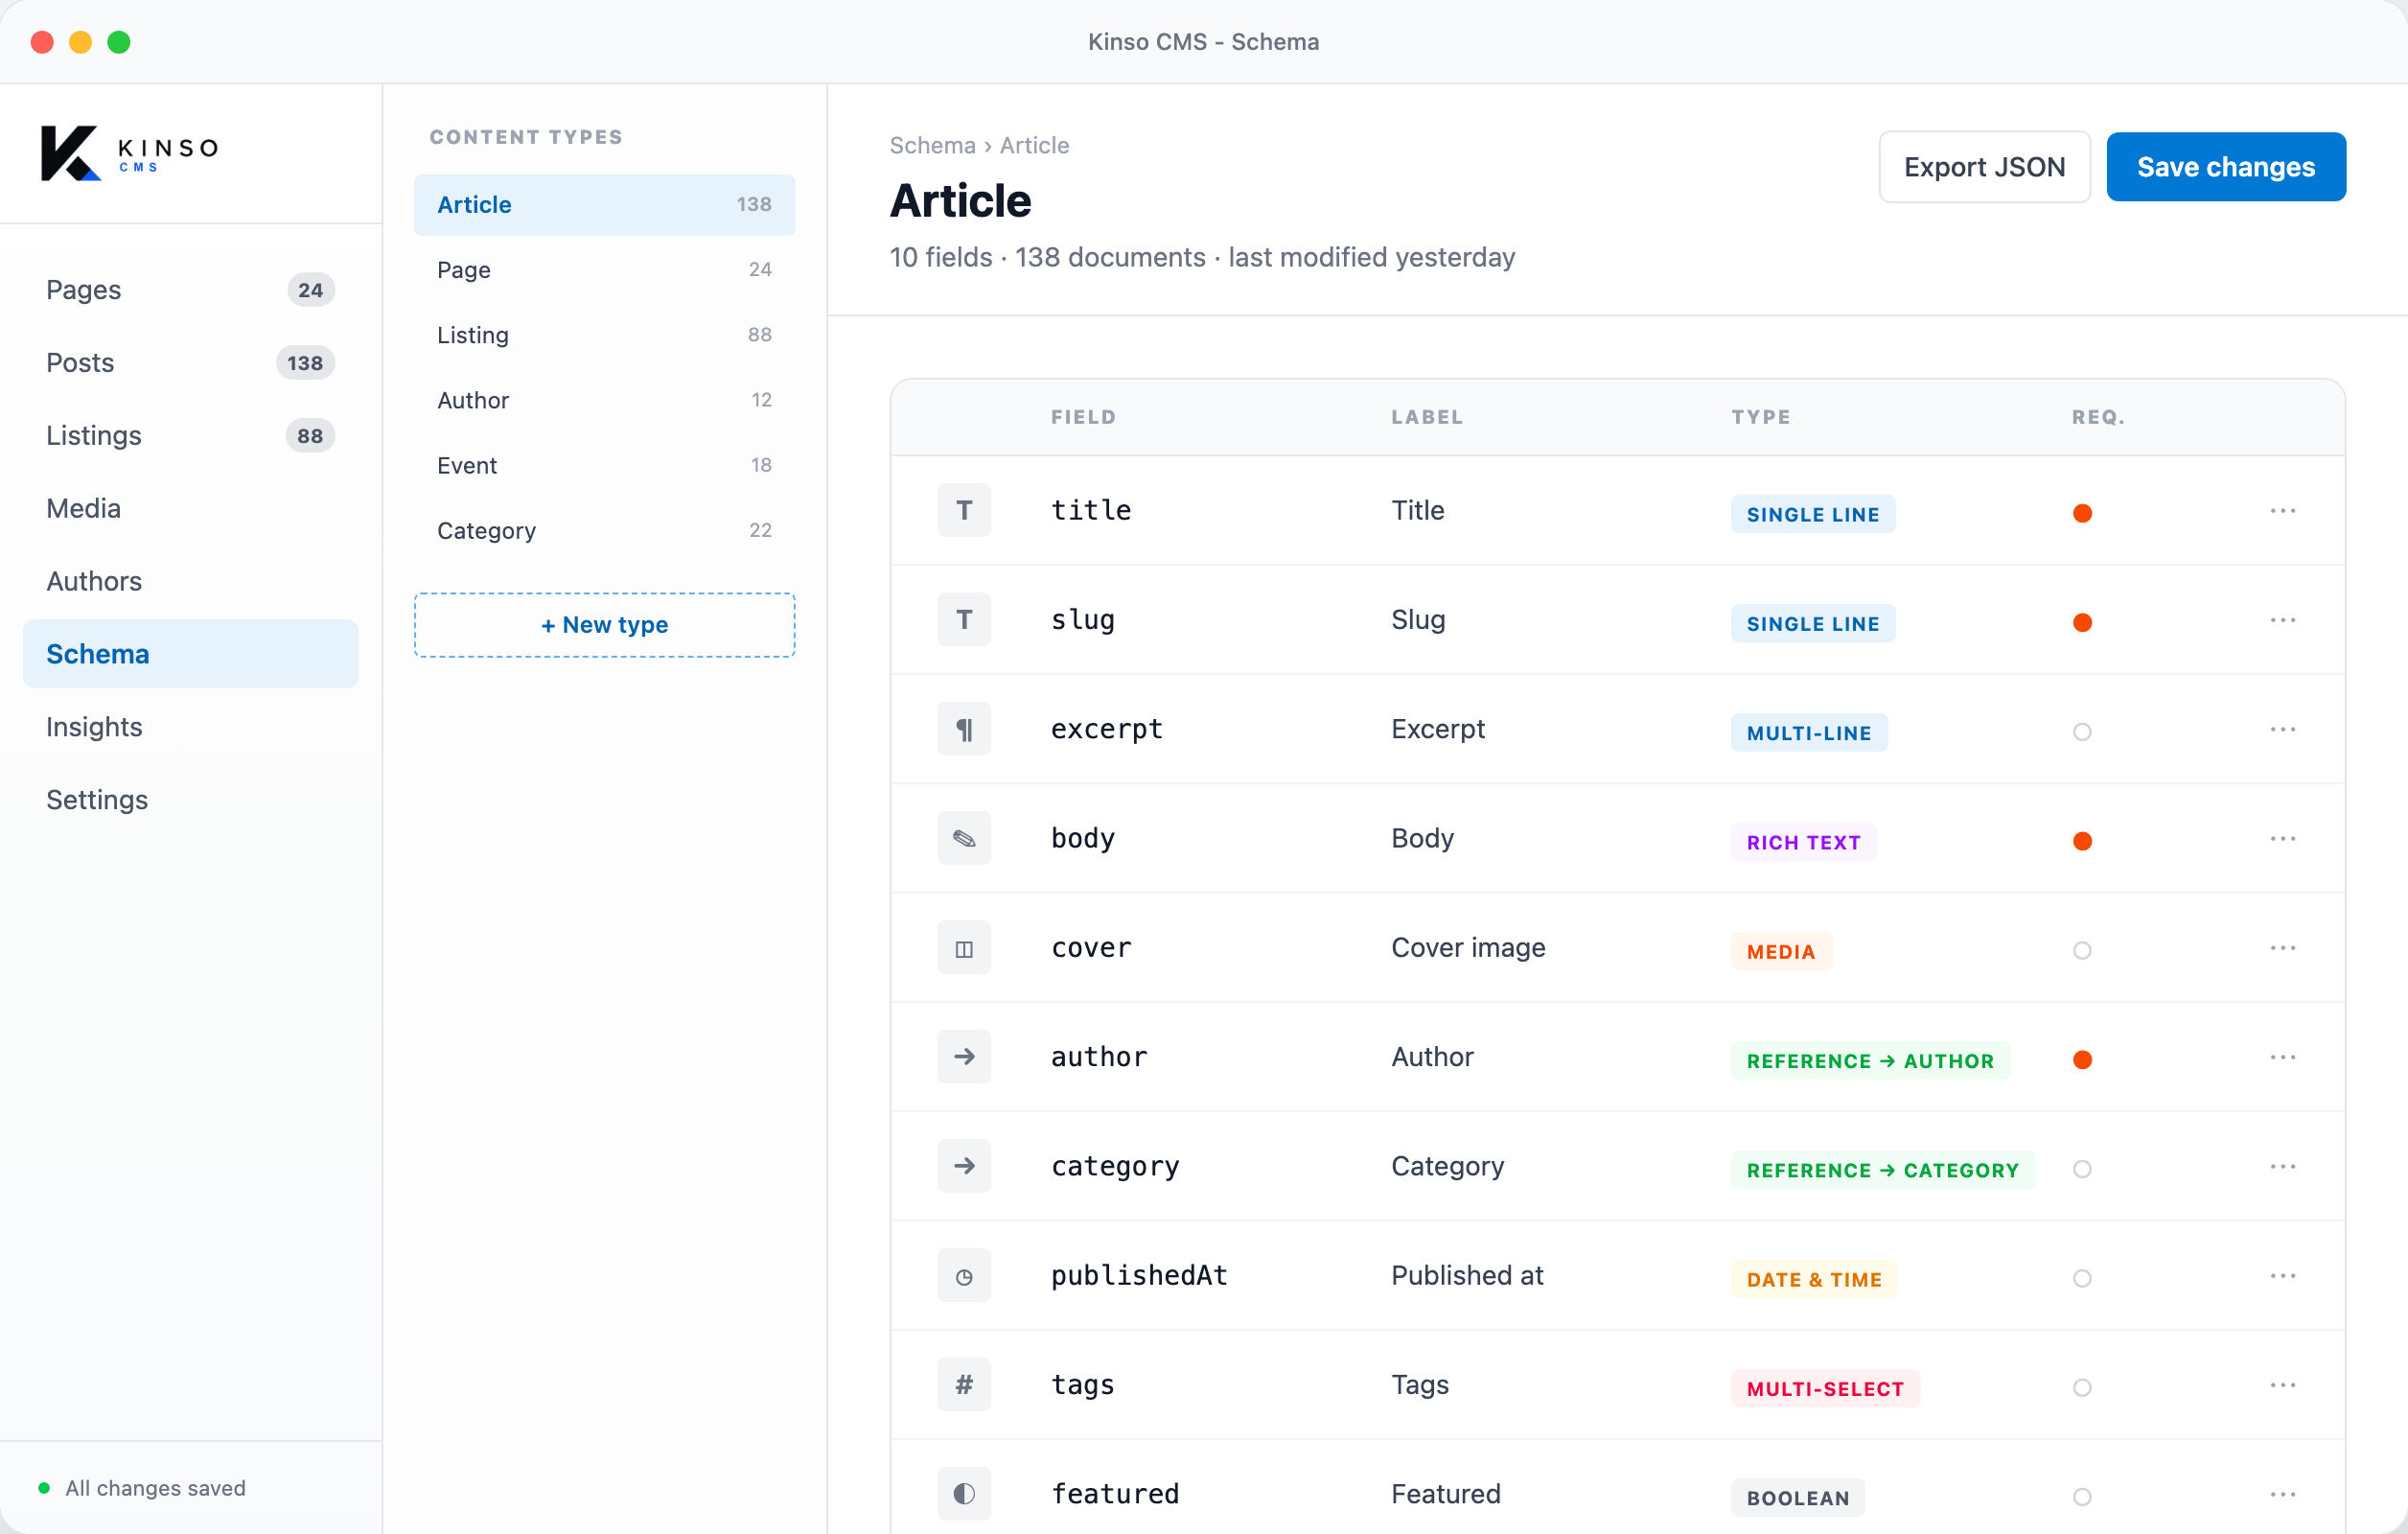Toggle required indicator for excerpt field

pos(2082,732)
